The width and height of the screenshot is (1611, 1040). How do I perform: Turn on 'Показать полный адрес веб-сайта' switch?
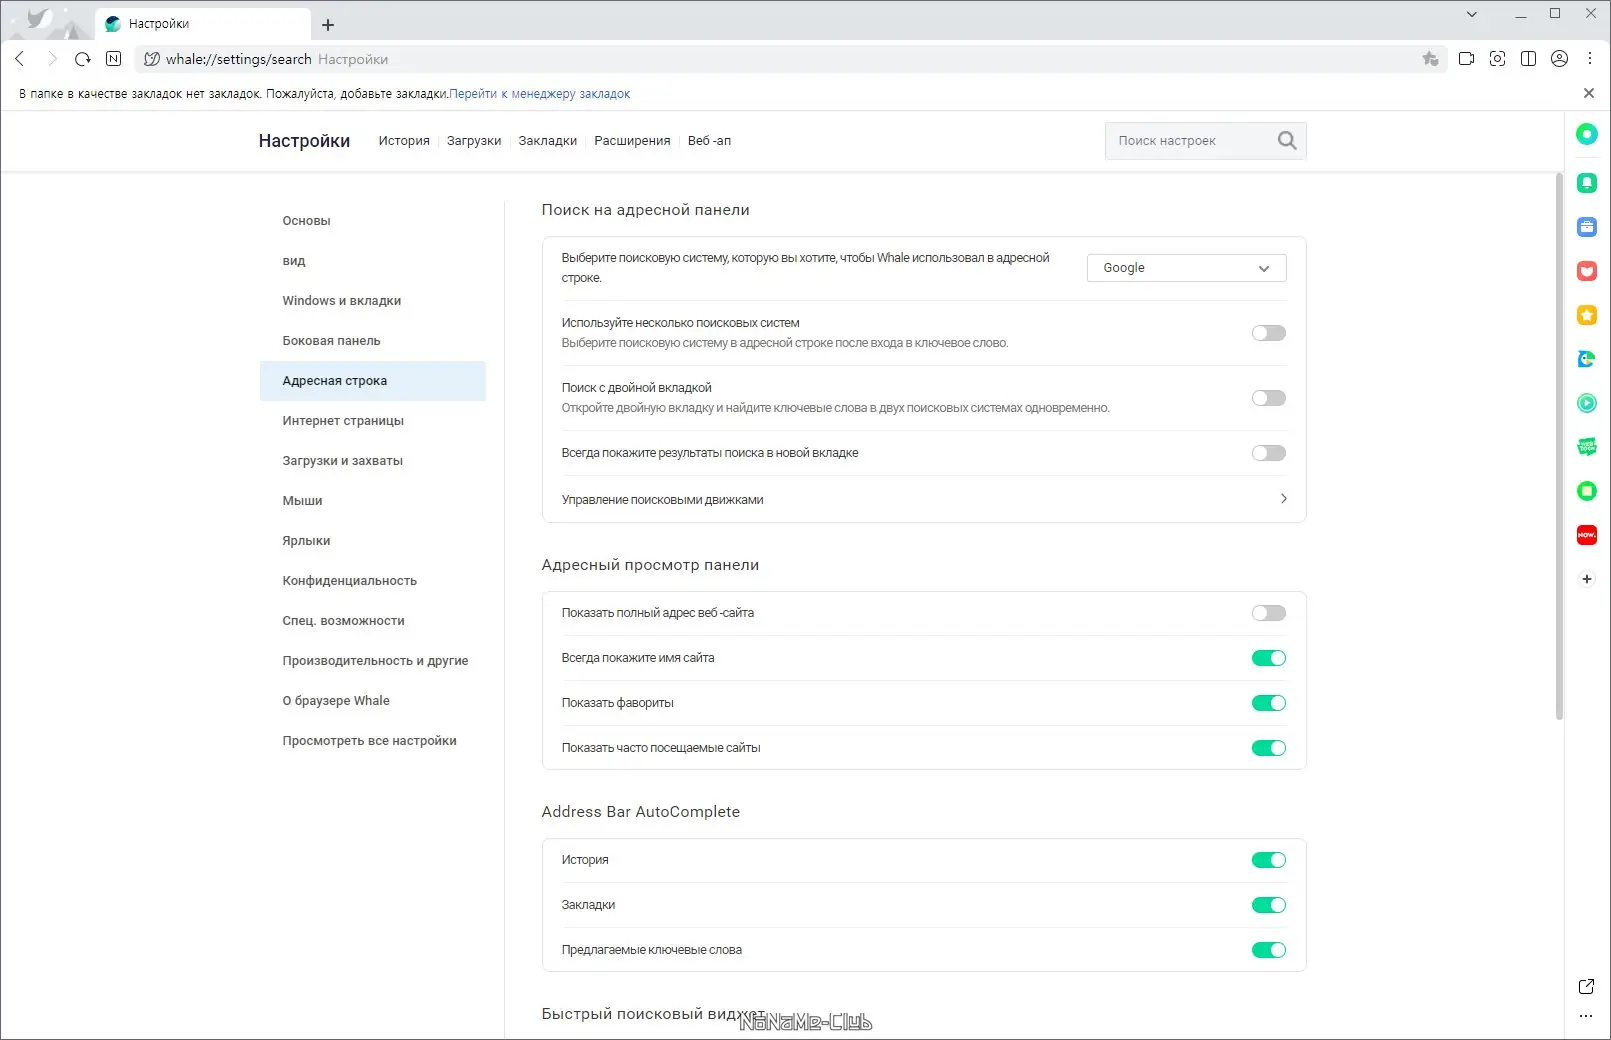1268,613
